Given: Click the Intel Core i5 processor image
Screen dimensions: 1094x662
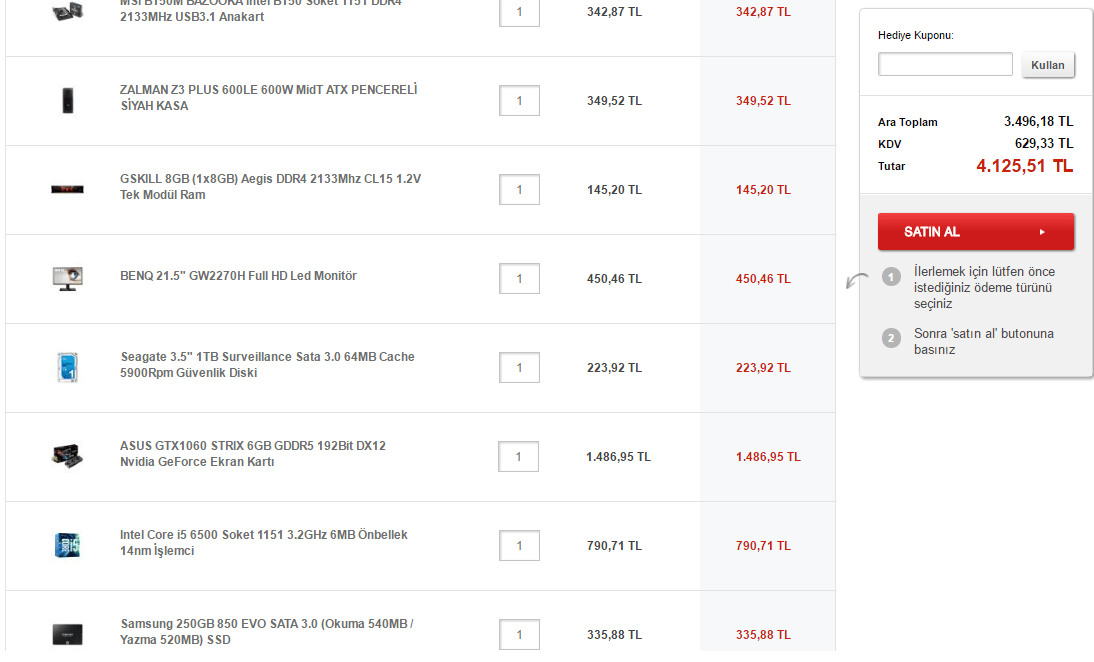Looking at the screenshot, I should point(67,545).
